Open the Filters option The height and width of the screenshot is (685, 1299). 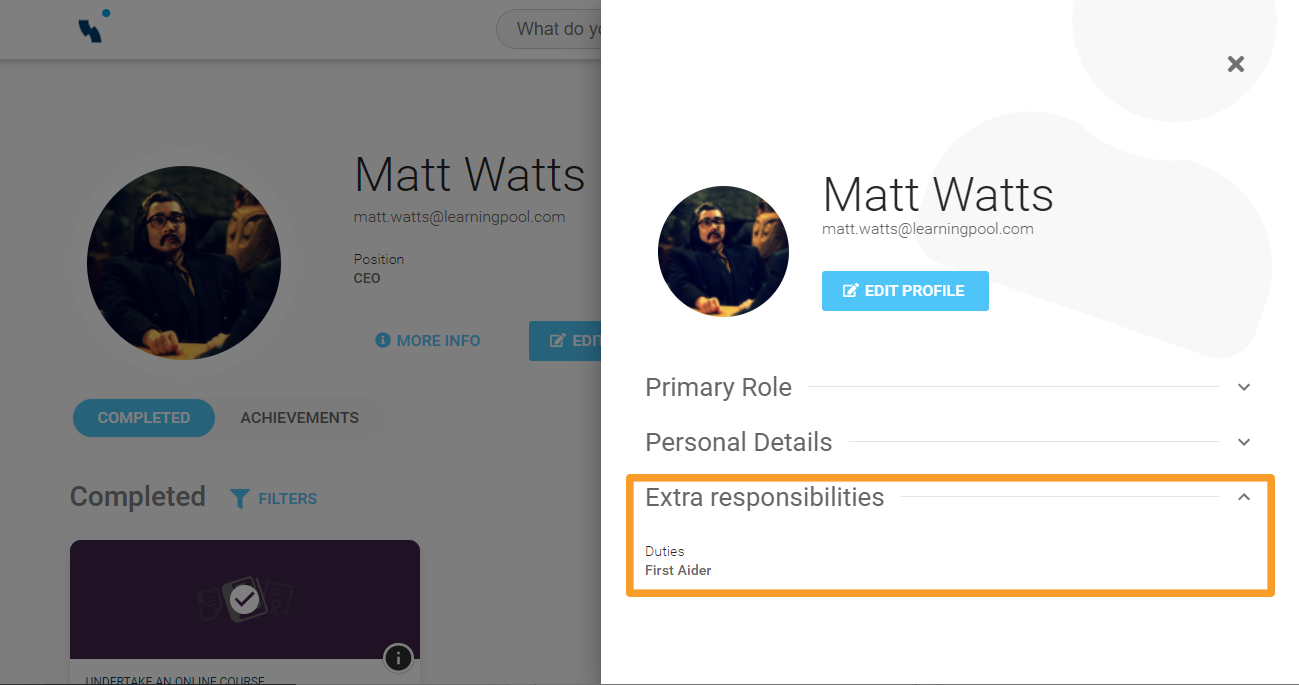[287, 498]
